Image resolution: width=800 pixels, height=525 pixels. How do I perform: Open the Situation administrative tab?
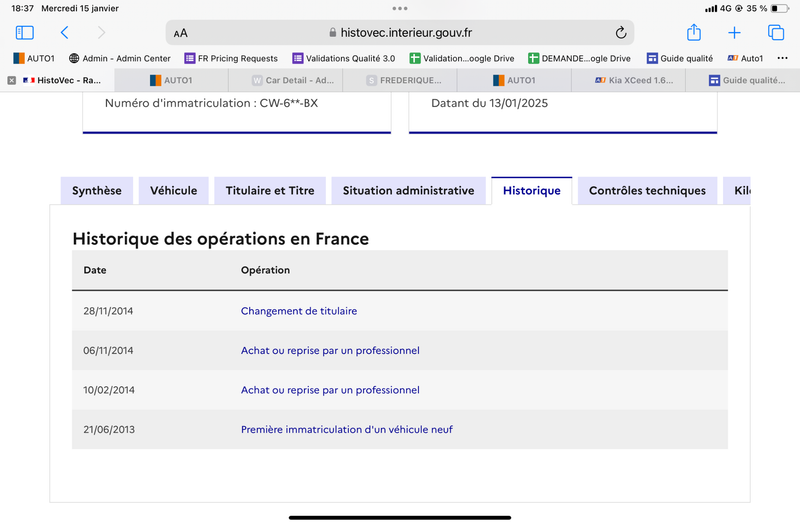[409, 191]
